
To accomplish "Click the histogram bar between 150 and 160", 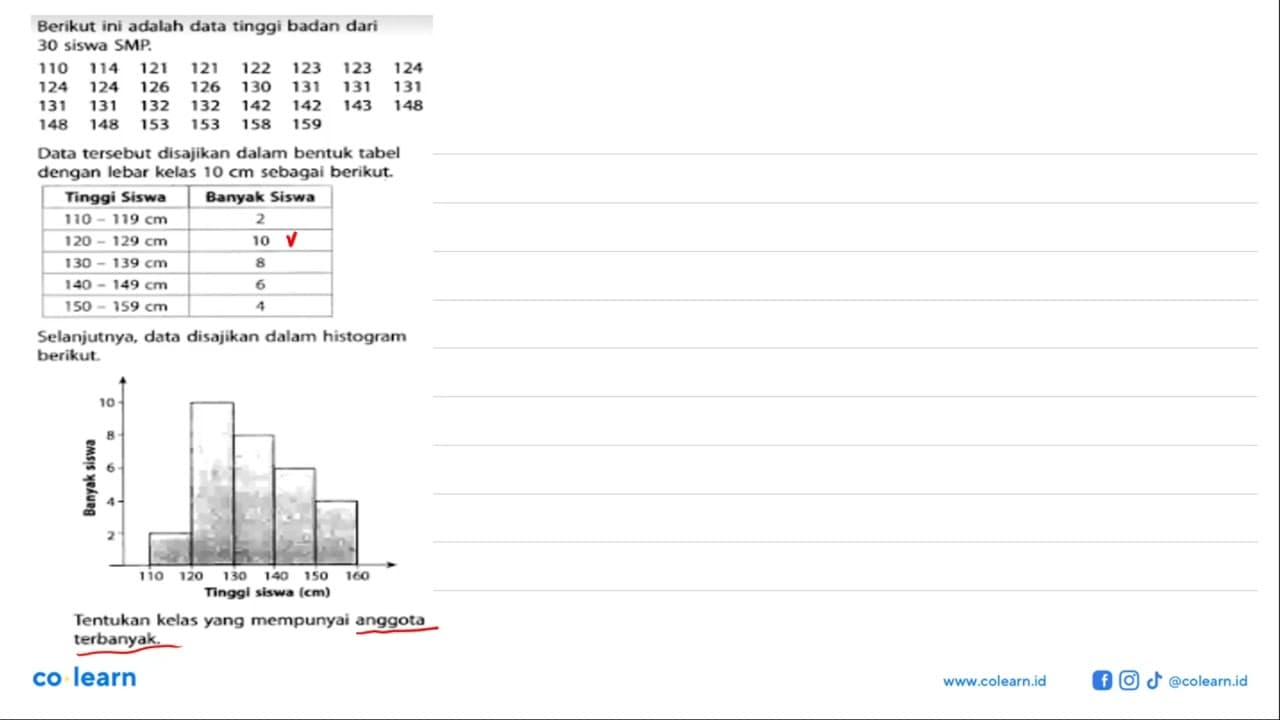I will point(336,533).
